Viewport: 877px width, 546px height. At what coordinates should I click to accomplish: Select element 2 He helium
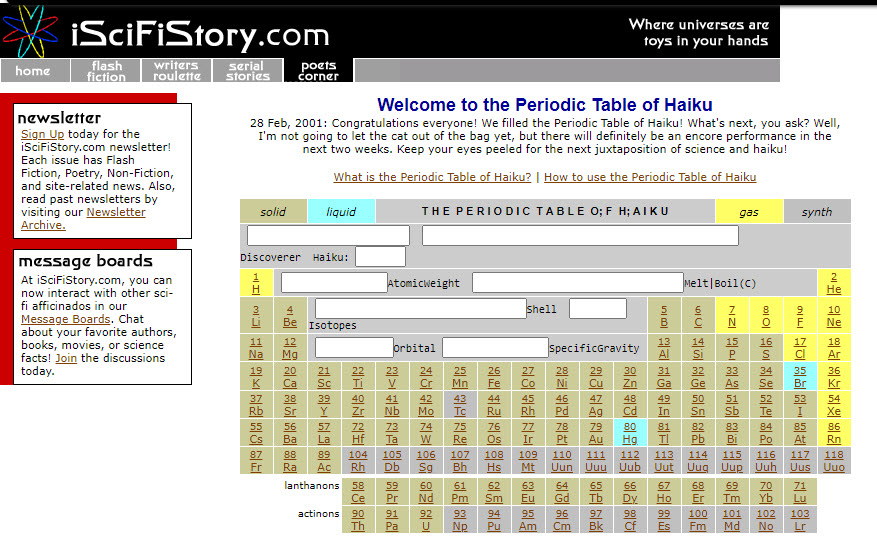(x=834, y=283)
